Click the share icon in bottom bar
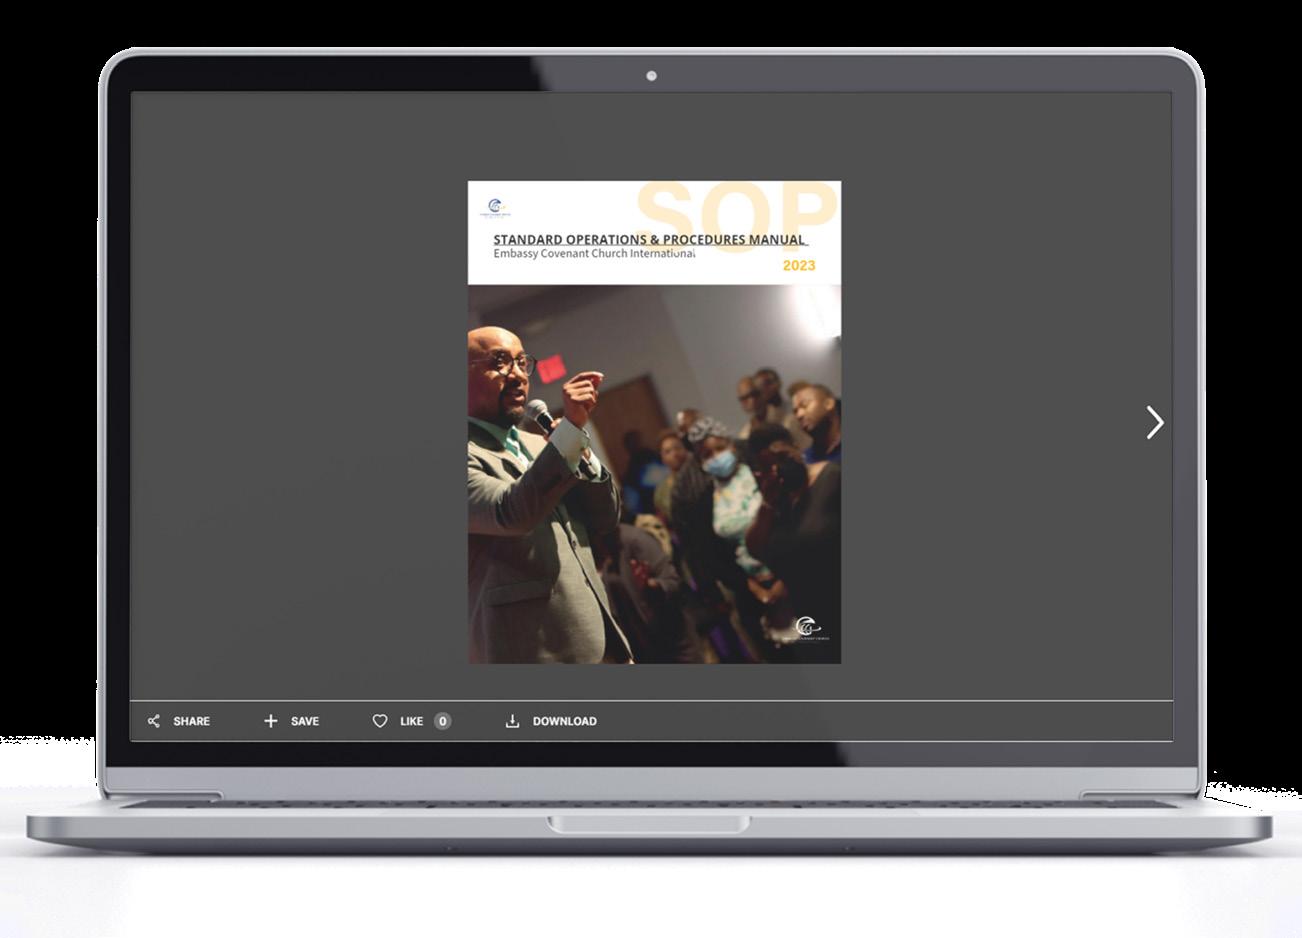This screenshot has width=1302, height=938. tap(153, 721)
